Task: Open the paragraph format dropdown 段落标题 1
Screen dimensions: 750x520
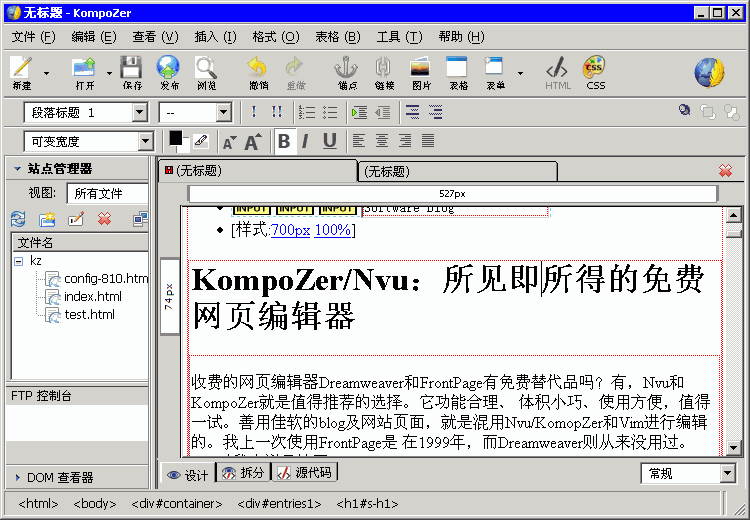Action: coord(88,113)
